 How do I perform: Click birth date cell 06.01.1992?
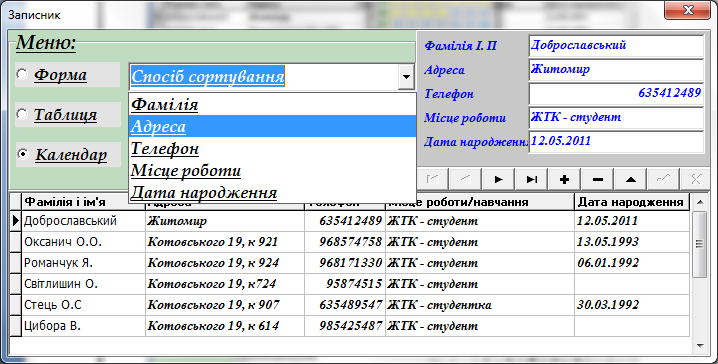(632, 263)
